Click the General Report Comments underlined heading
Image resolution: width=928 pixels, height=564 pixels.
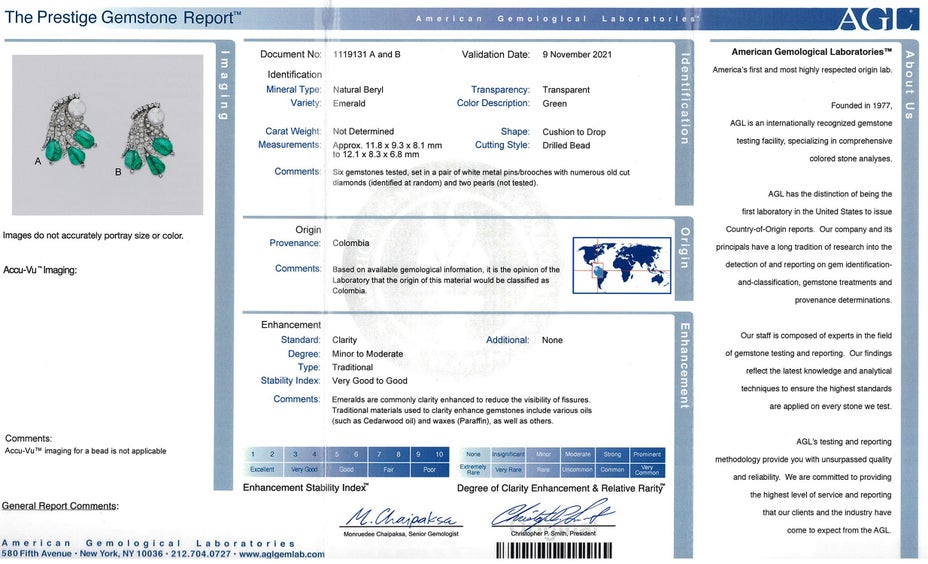60,506
